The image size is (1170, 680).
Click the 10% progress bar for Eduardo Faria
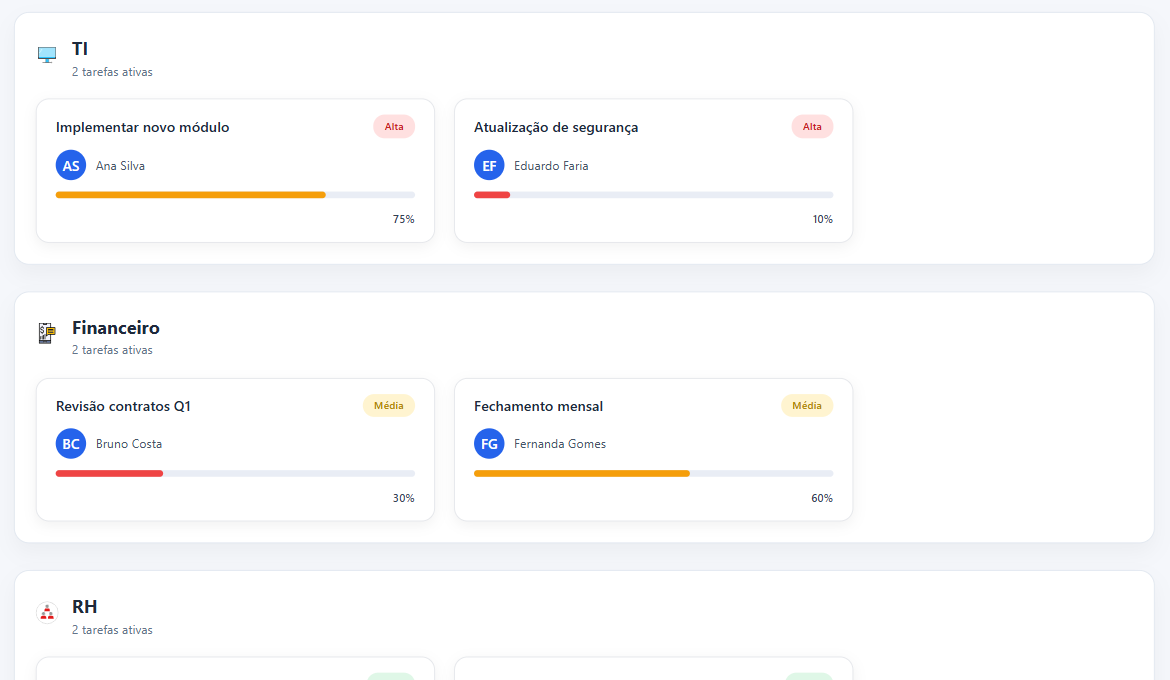tap(653, 194)
